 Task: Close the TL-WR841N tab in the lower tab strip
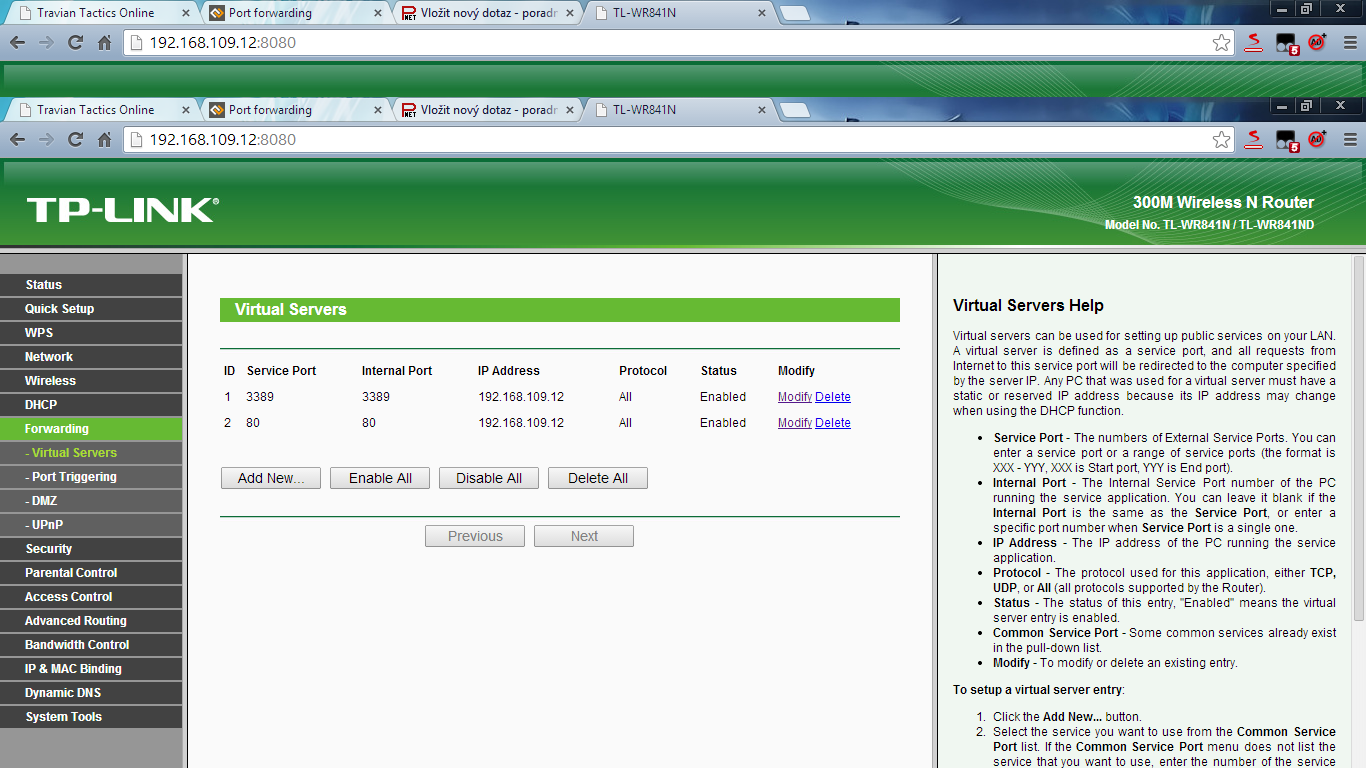click(x=762, y=110)
